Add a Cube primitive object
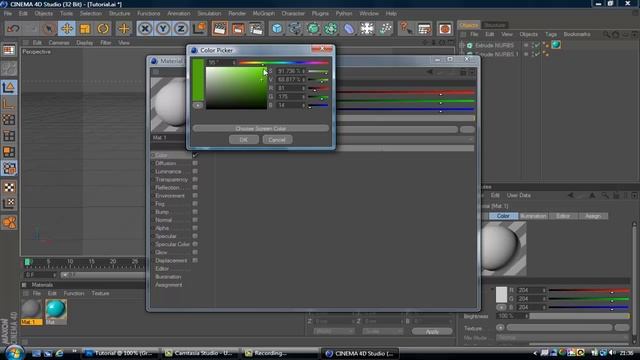Viewport: 640px width, 360px height. tap(277, 29)
